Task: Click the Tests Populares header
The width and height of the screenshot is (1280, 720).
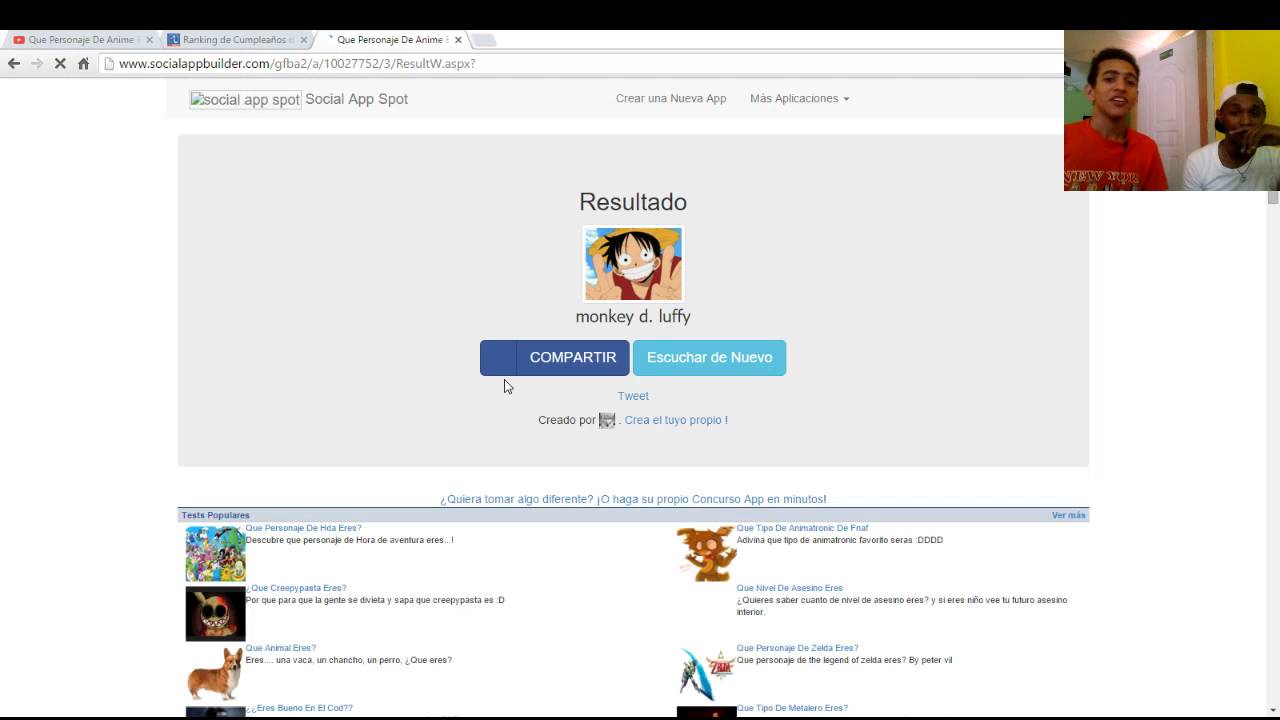Action: coord(215,515)
